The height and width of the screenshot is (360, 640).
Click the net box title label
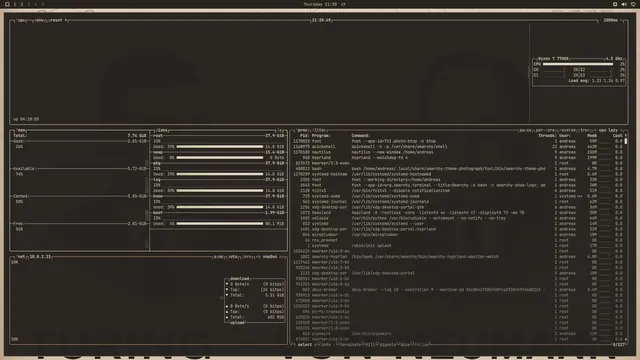[21, 257]
